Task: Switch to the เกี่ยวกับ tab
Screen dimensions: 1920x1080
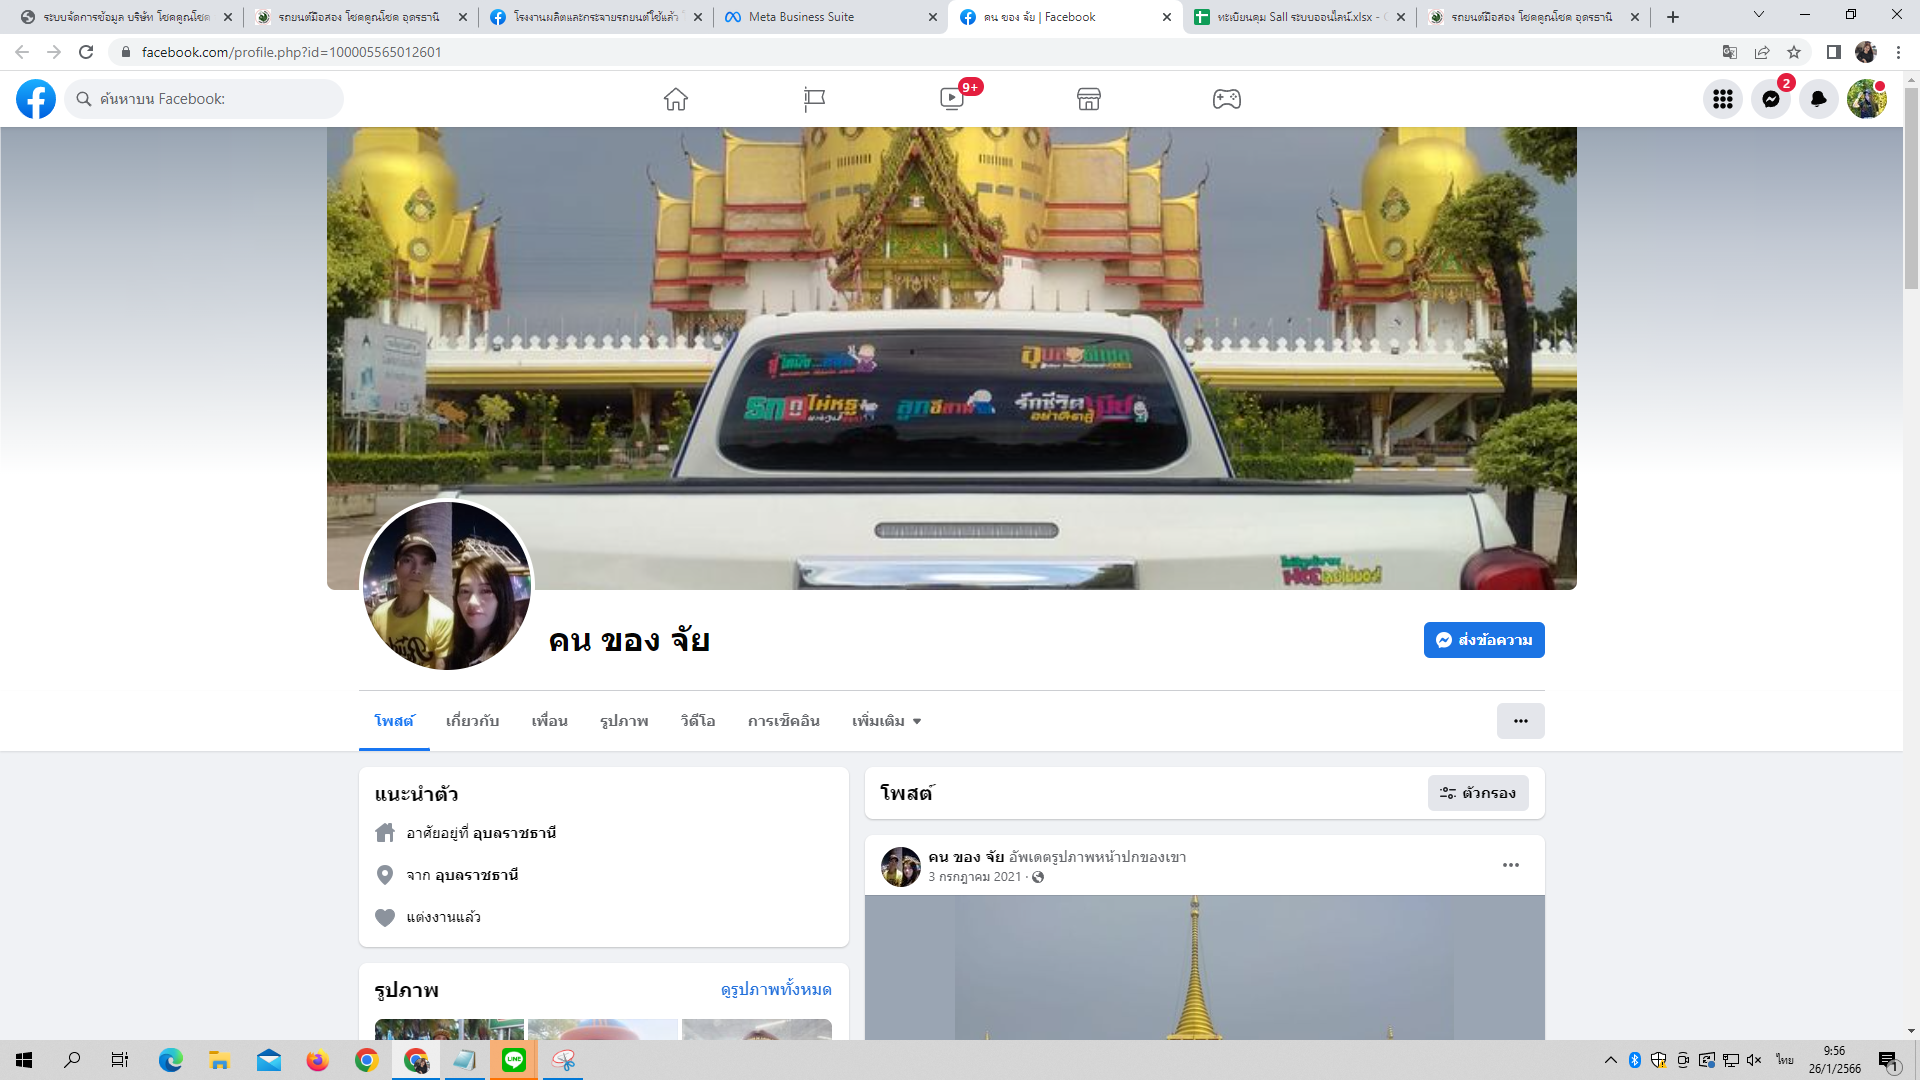Action: coord(472,721)
